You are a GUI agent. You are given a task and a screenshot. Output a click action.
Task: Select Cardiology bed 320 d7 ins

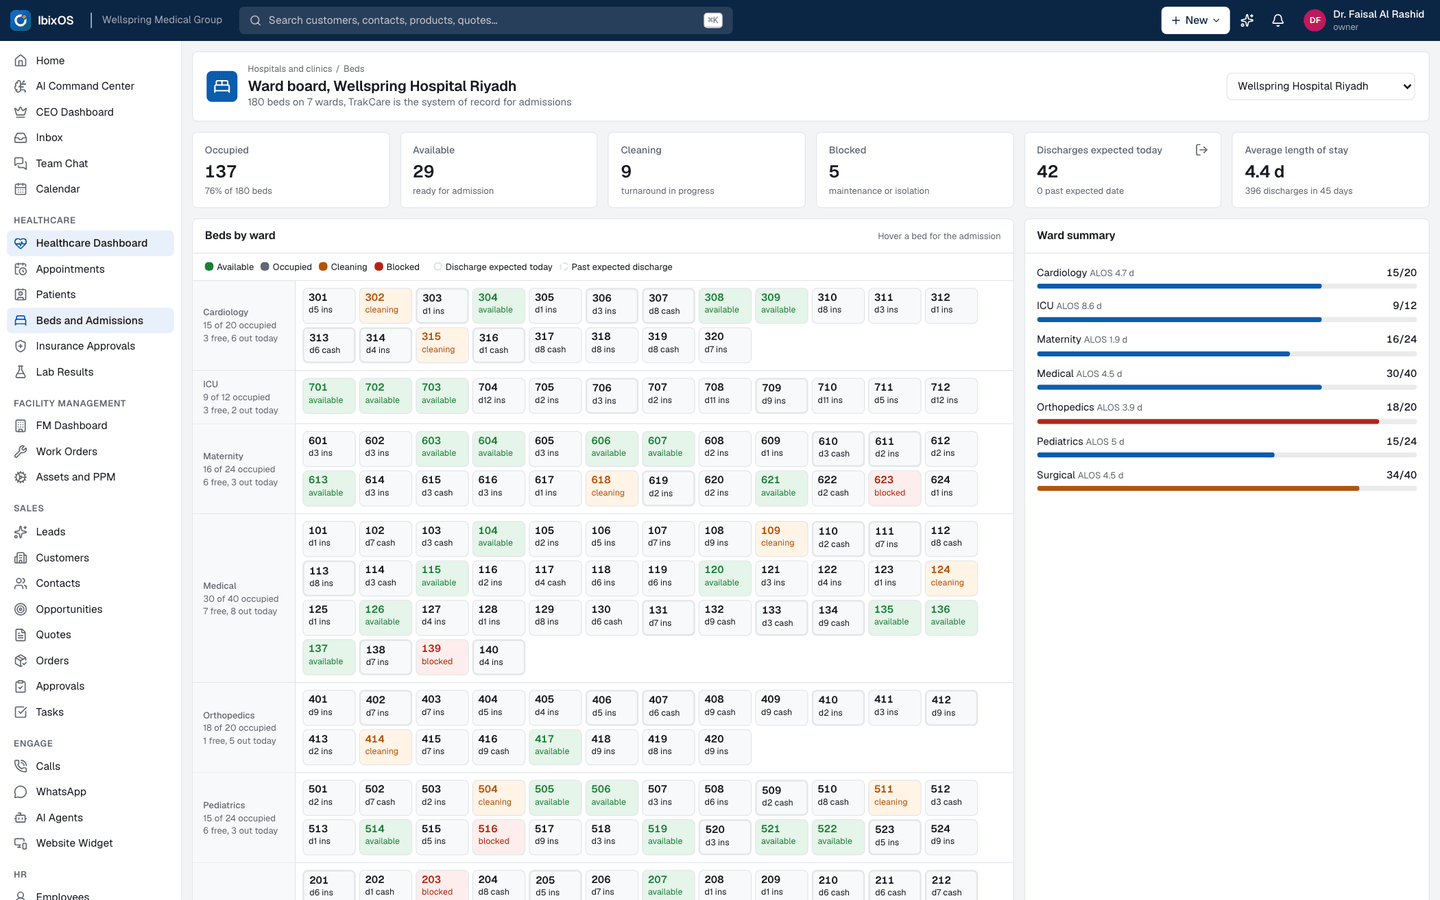(x=725, y=344)
